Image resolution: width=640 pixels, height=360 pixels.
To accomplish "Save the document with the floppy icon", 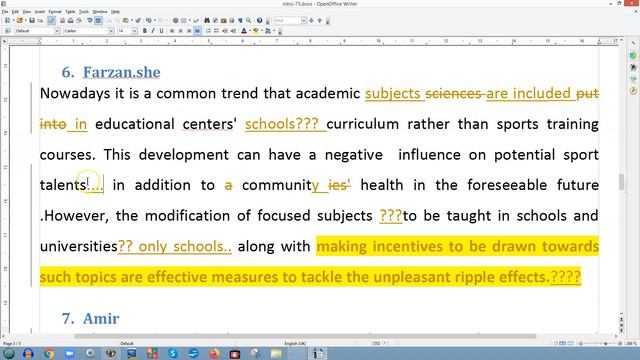I will point(32,20).
